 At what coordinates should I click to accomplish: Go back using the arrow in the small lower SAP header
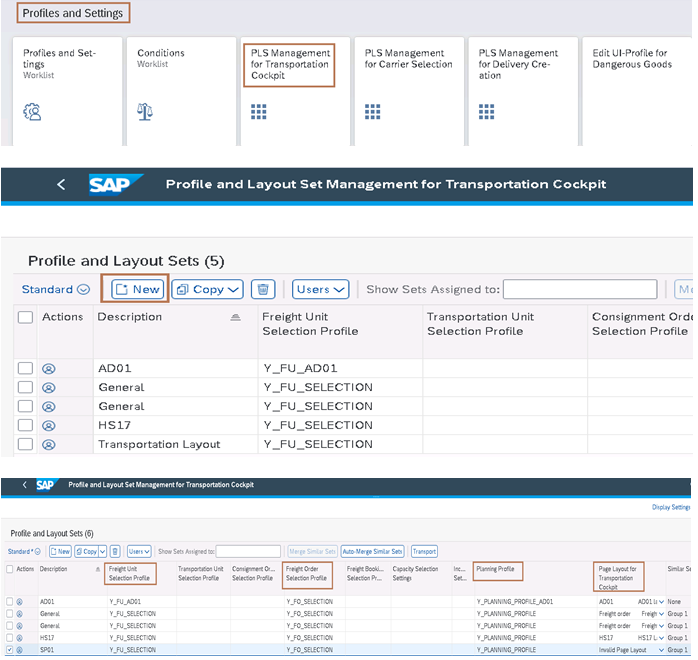(x=24, y=485)
